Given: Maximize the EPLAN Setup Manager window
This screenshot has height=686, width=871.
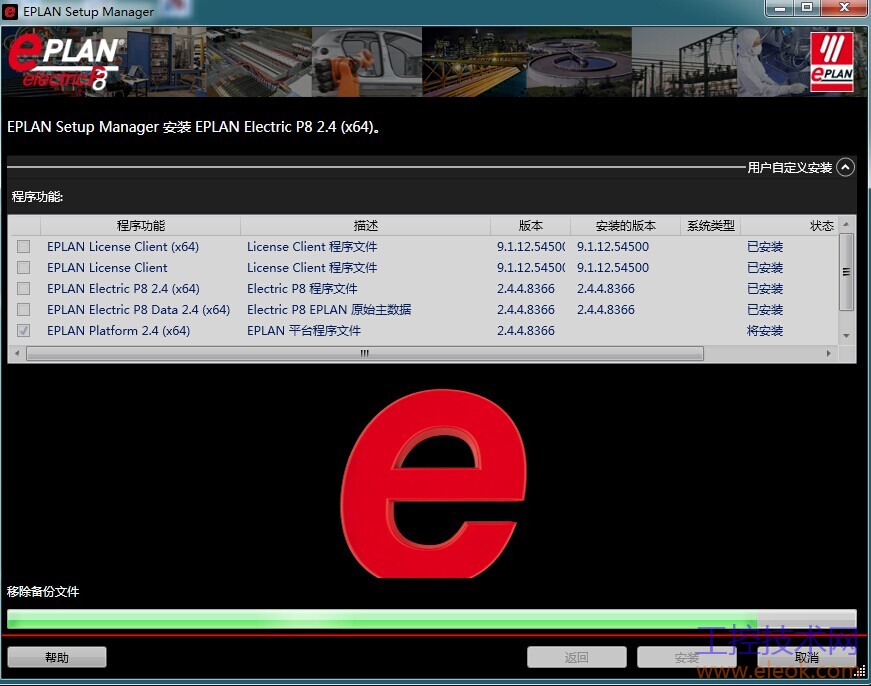Looking at the screenshot, I should tap(807, 8).
